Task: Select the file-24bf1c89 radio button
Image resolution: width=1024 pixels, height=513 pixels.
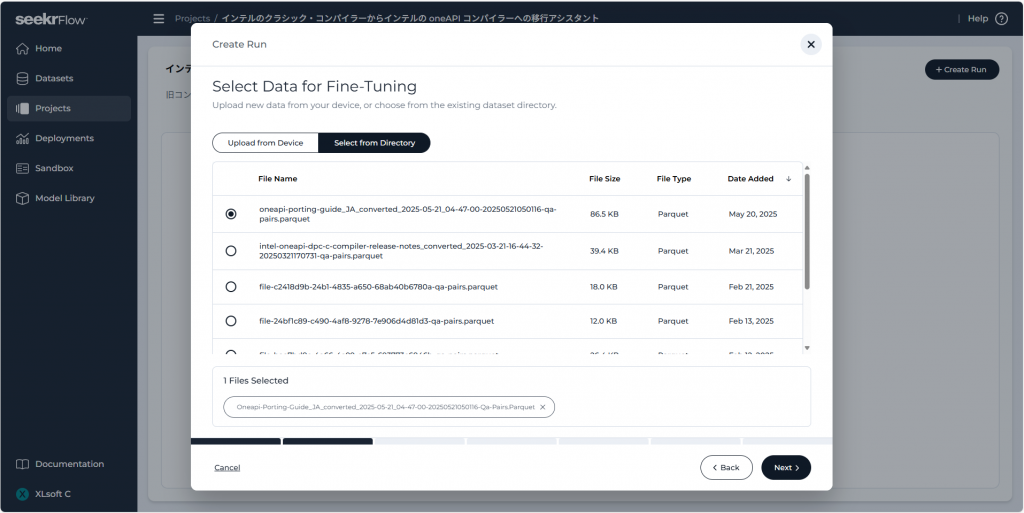Action: click(x=231, y=321)
